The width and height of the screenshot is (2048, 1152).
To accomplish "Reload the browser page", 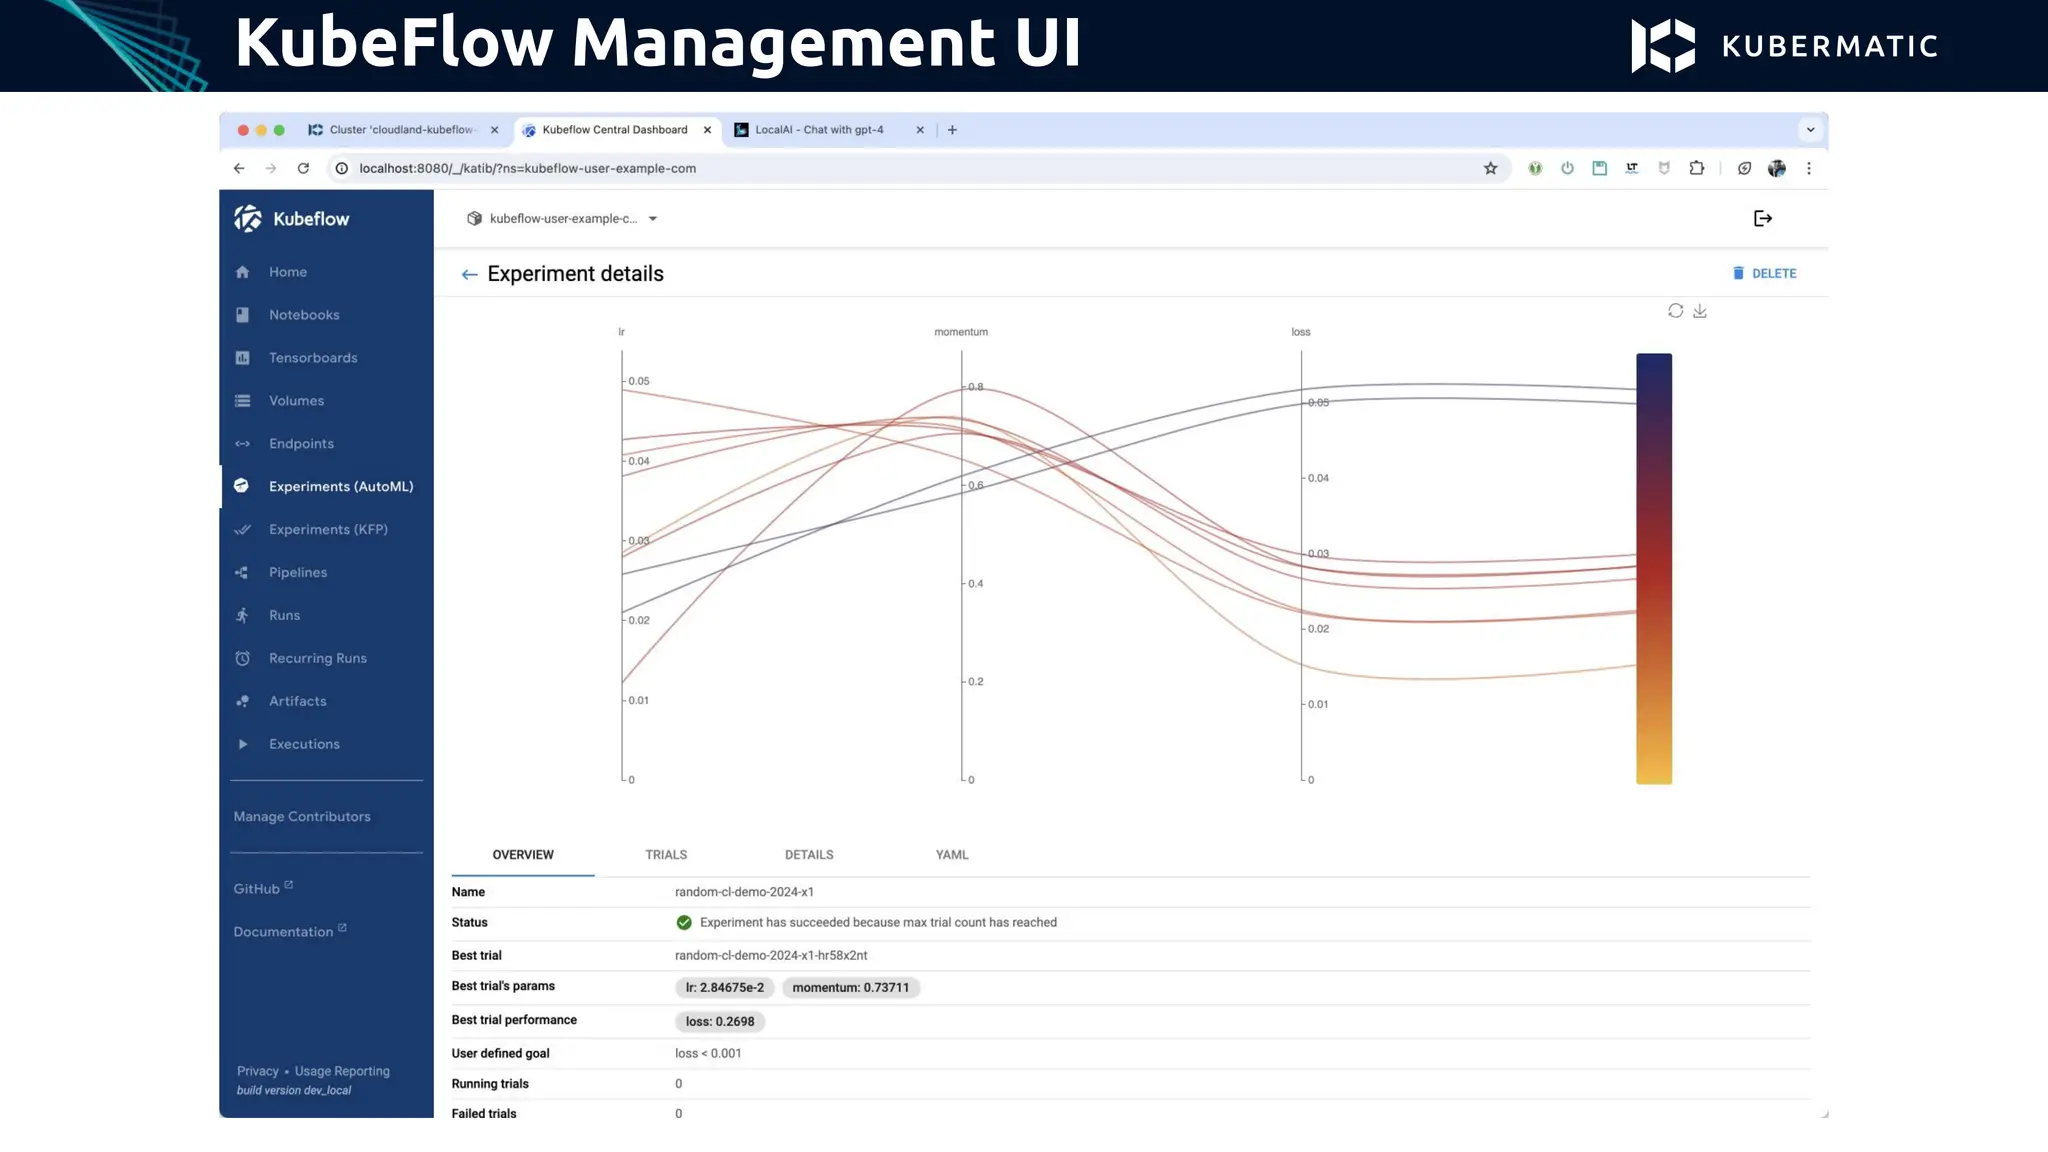I will 303,169.
